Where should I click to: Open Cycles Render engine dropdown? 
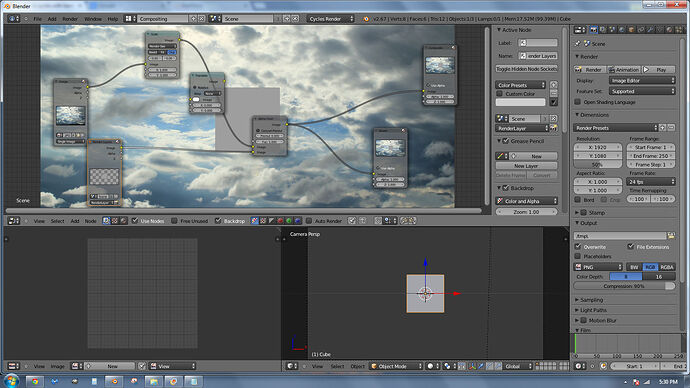point(330,19)
